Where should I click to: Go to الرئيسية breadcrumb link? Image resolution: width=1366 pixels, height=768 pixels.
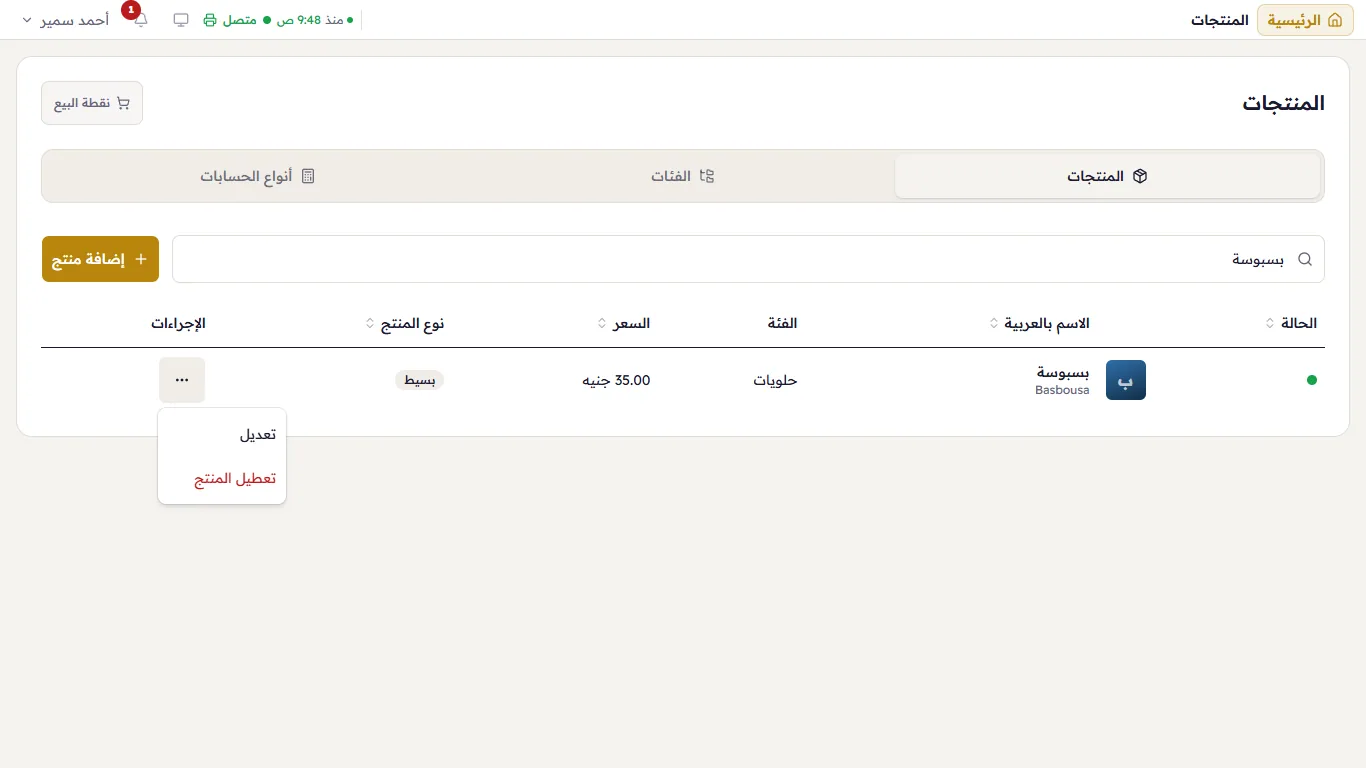click(x=1305, y=20)
